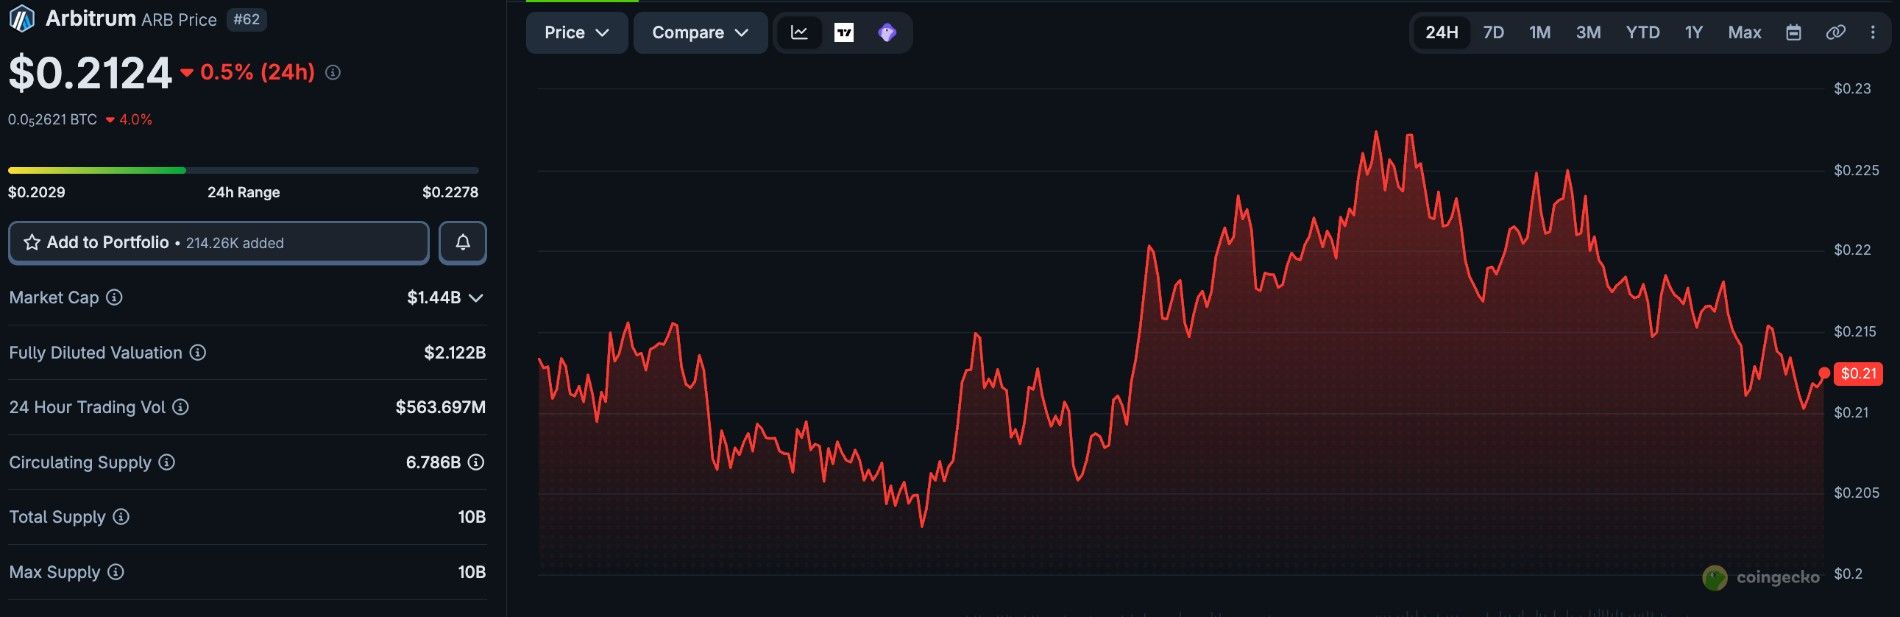The image size is (1900, 617).
Task: Open the Max Supply info icon
Action: tap(116, 572)
